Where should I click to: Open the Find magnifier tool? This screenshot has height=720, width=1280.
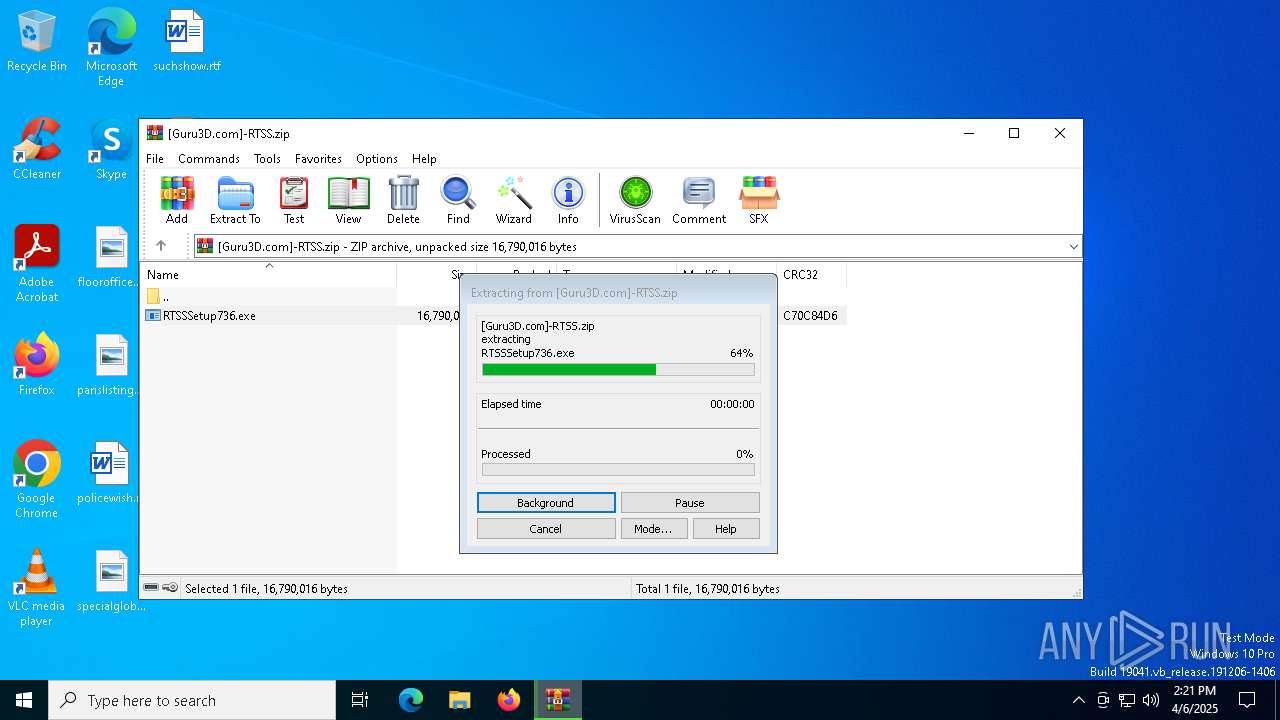pos(458,200)
